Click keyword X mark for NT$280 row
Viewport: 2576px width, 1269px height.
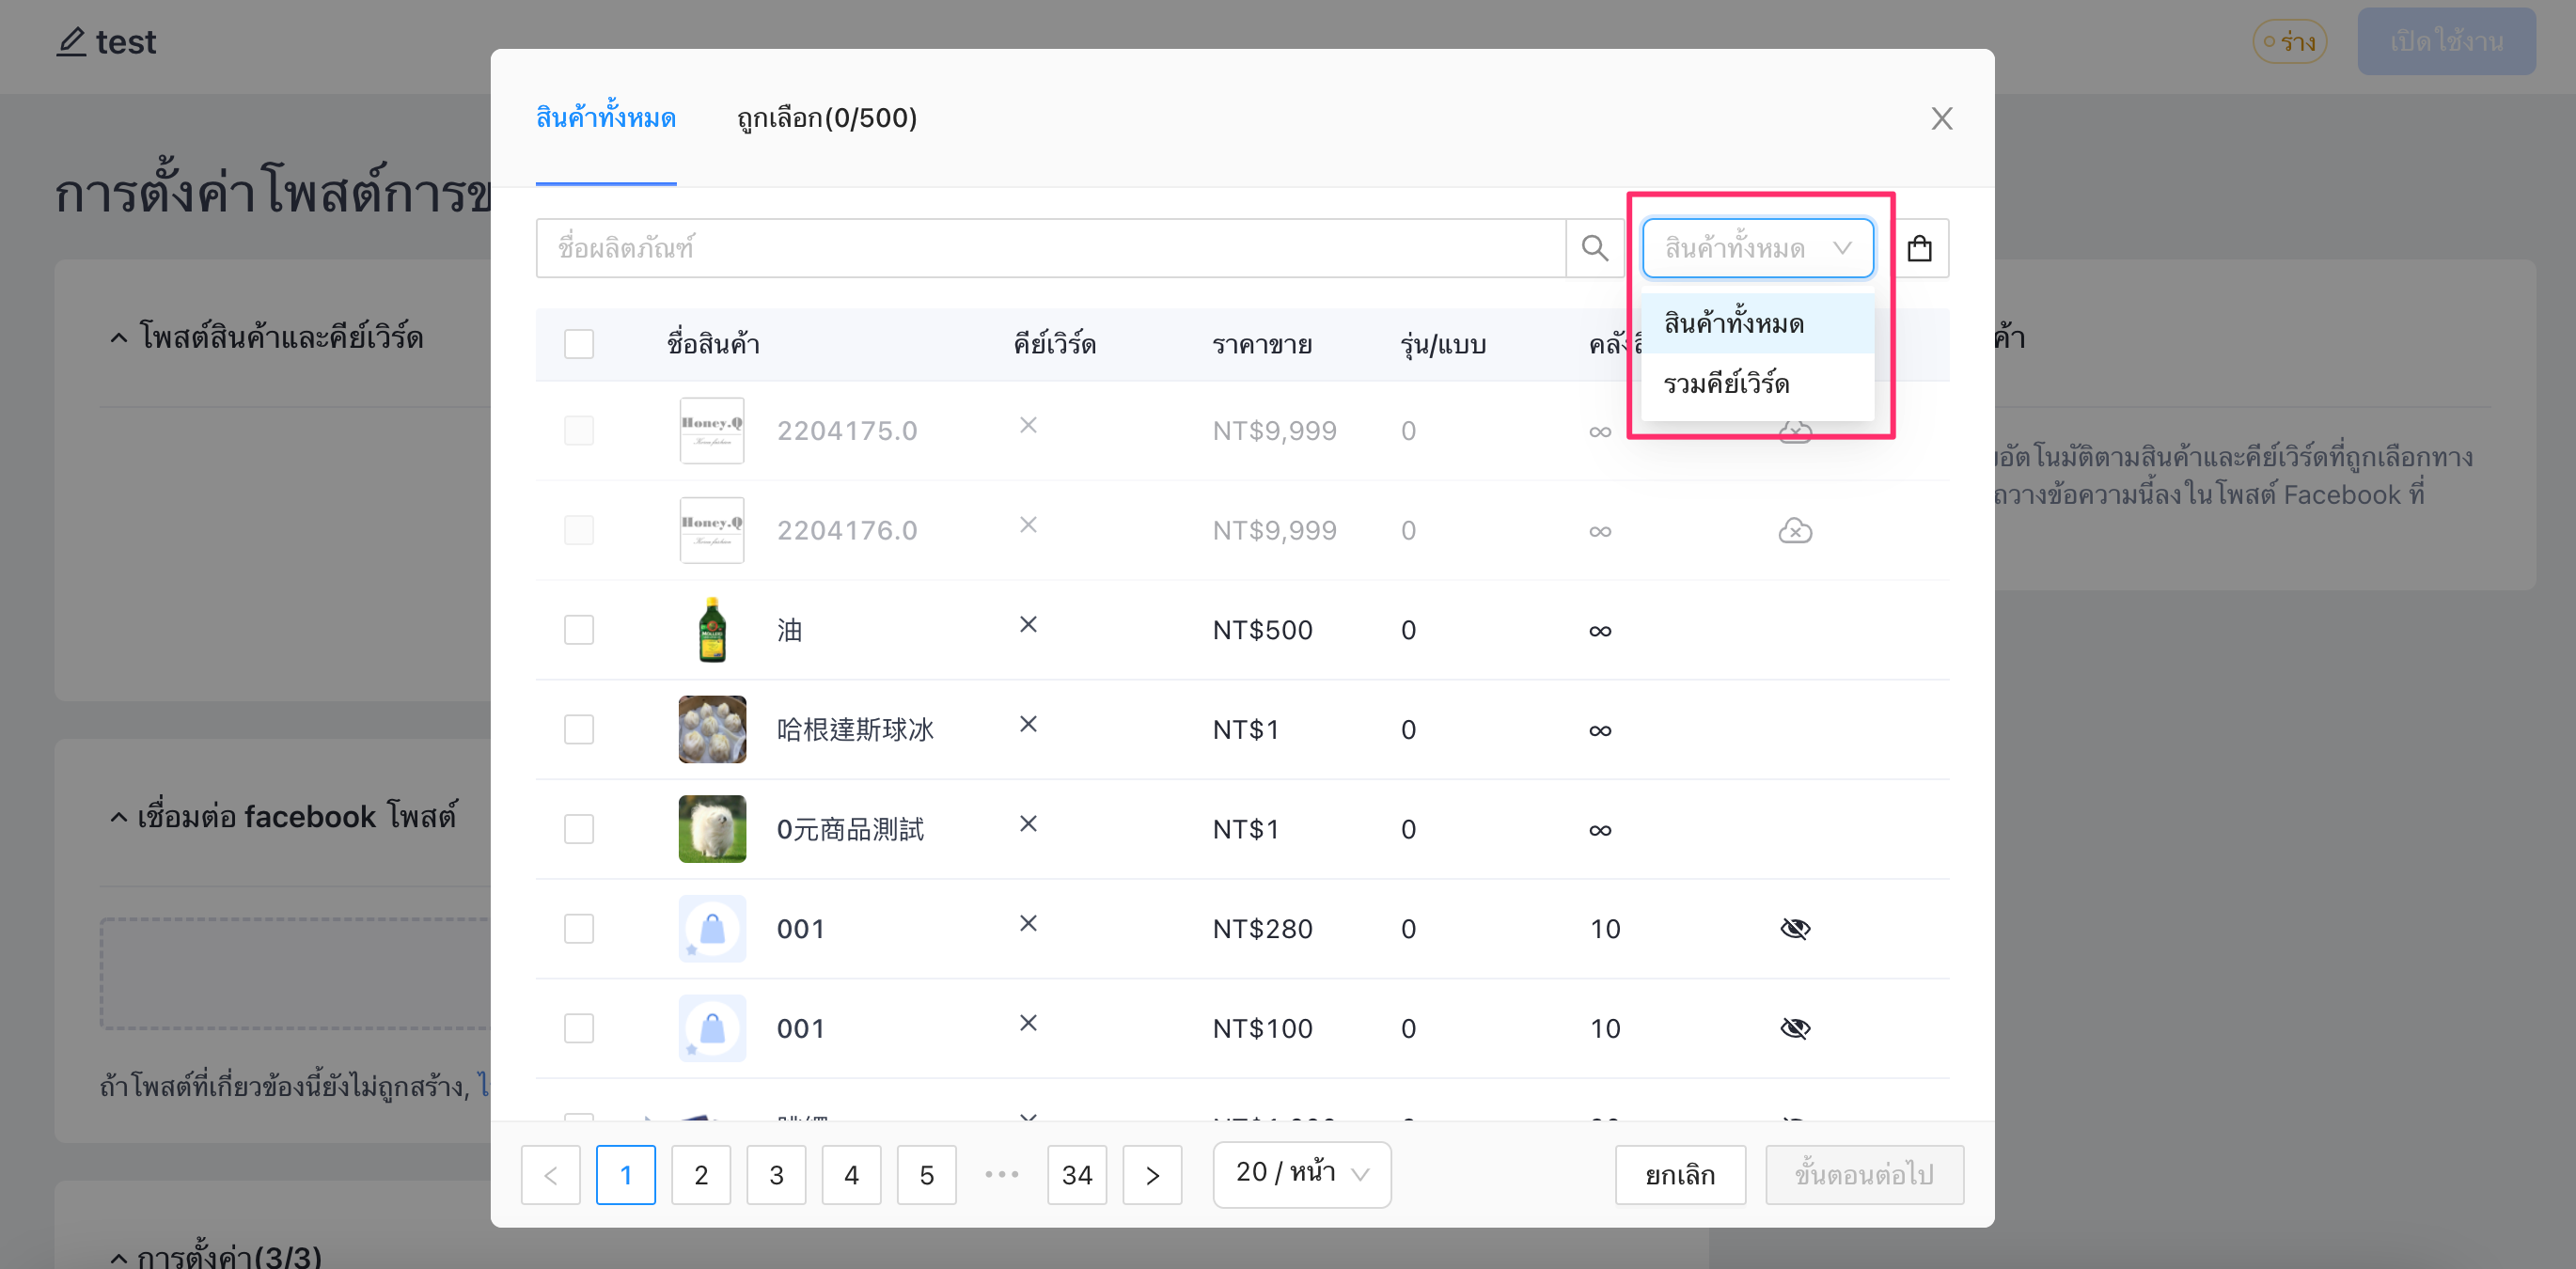click(1028, 924)
